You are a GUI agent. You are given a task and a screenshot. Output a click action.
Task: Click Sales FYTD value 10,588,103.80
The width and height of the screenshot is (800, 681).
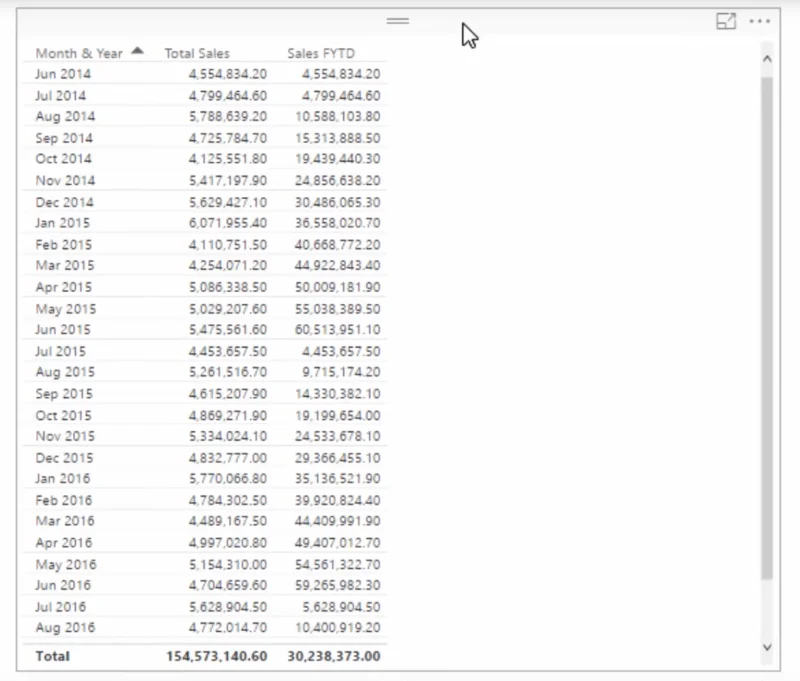click(337, 117)
